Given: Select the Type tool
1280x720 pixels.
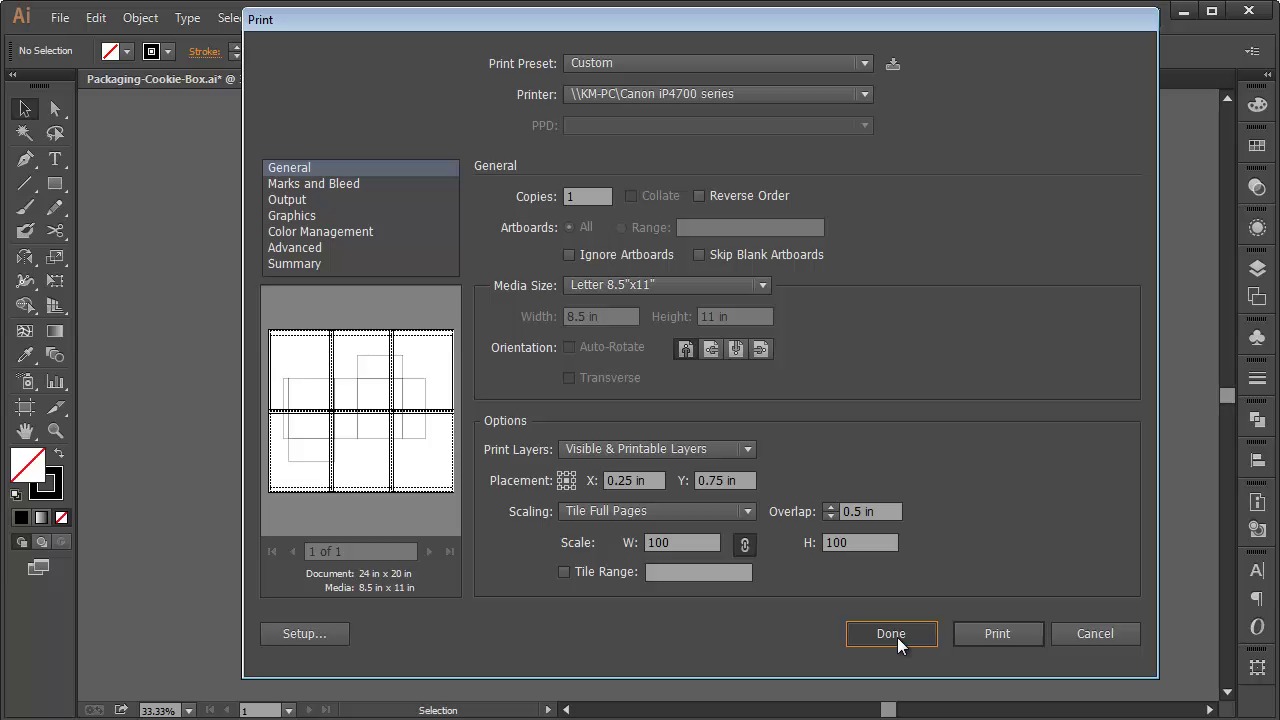Looking at the screenshot, I should pyautogui.click(x=55, y=159).
